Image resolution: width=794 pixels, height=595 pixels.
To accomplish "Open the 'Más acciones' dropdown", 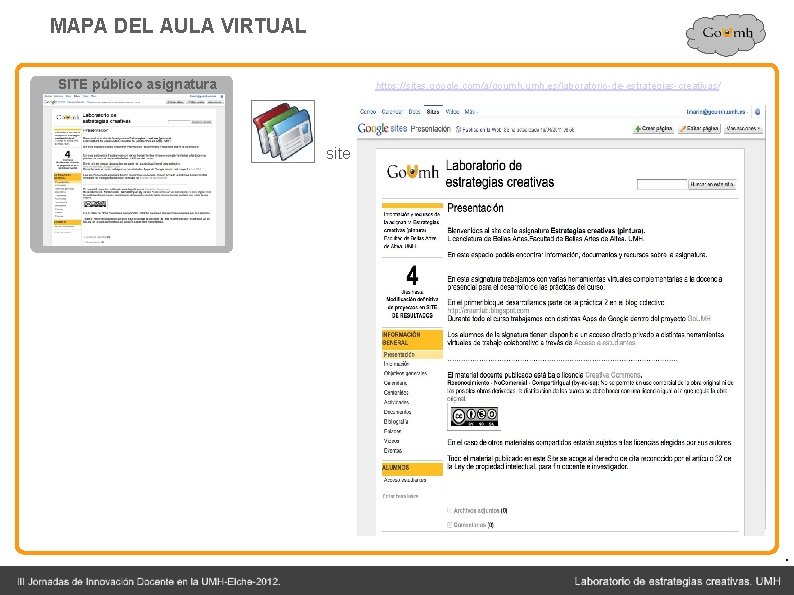I will pyautogui.click(x=743, y=129).
